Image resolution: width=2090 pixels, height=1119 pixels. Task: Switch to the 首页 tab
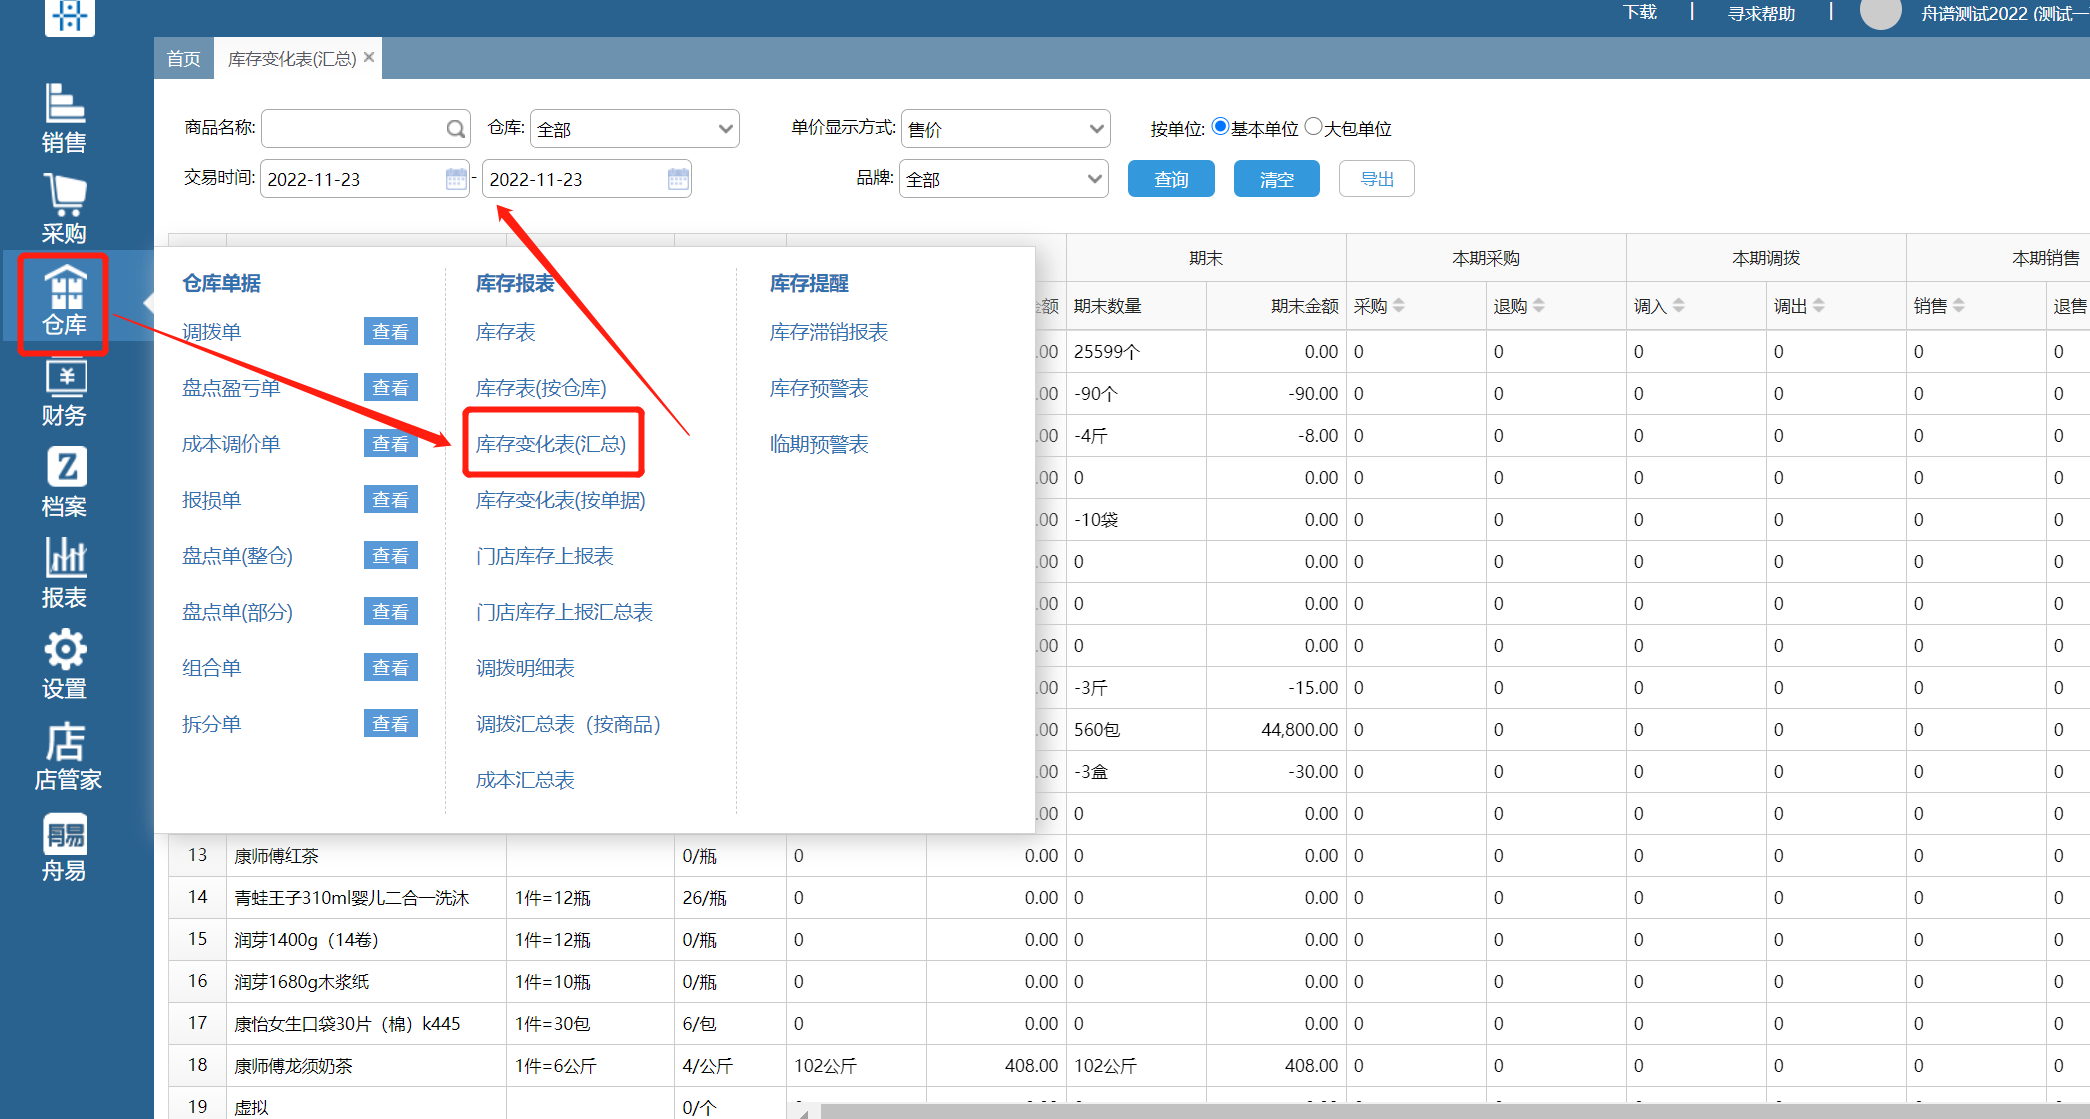183,59
